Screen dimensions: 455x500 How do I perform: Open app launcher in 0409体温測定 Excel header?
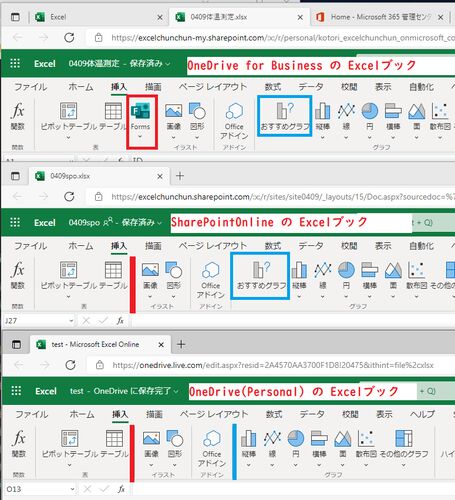(x=15, y=63)
